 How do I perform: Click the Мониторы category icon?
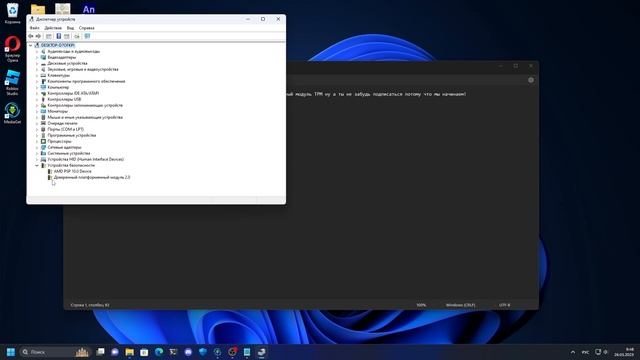43,111
